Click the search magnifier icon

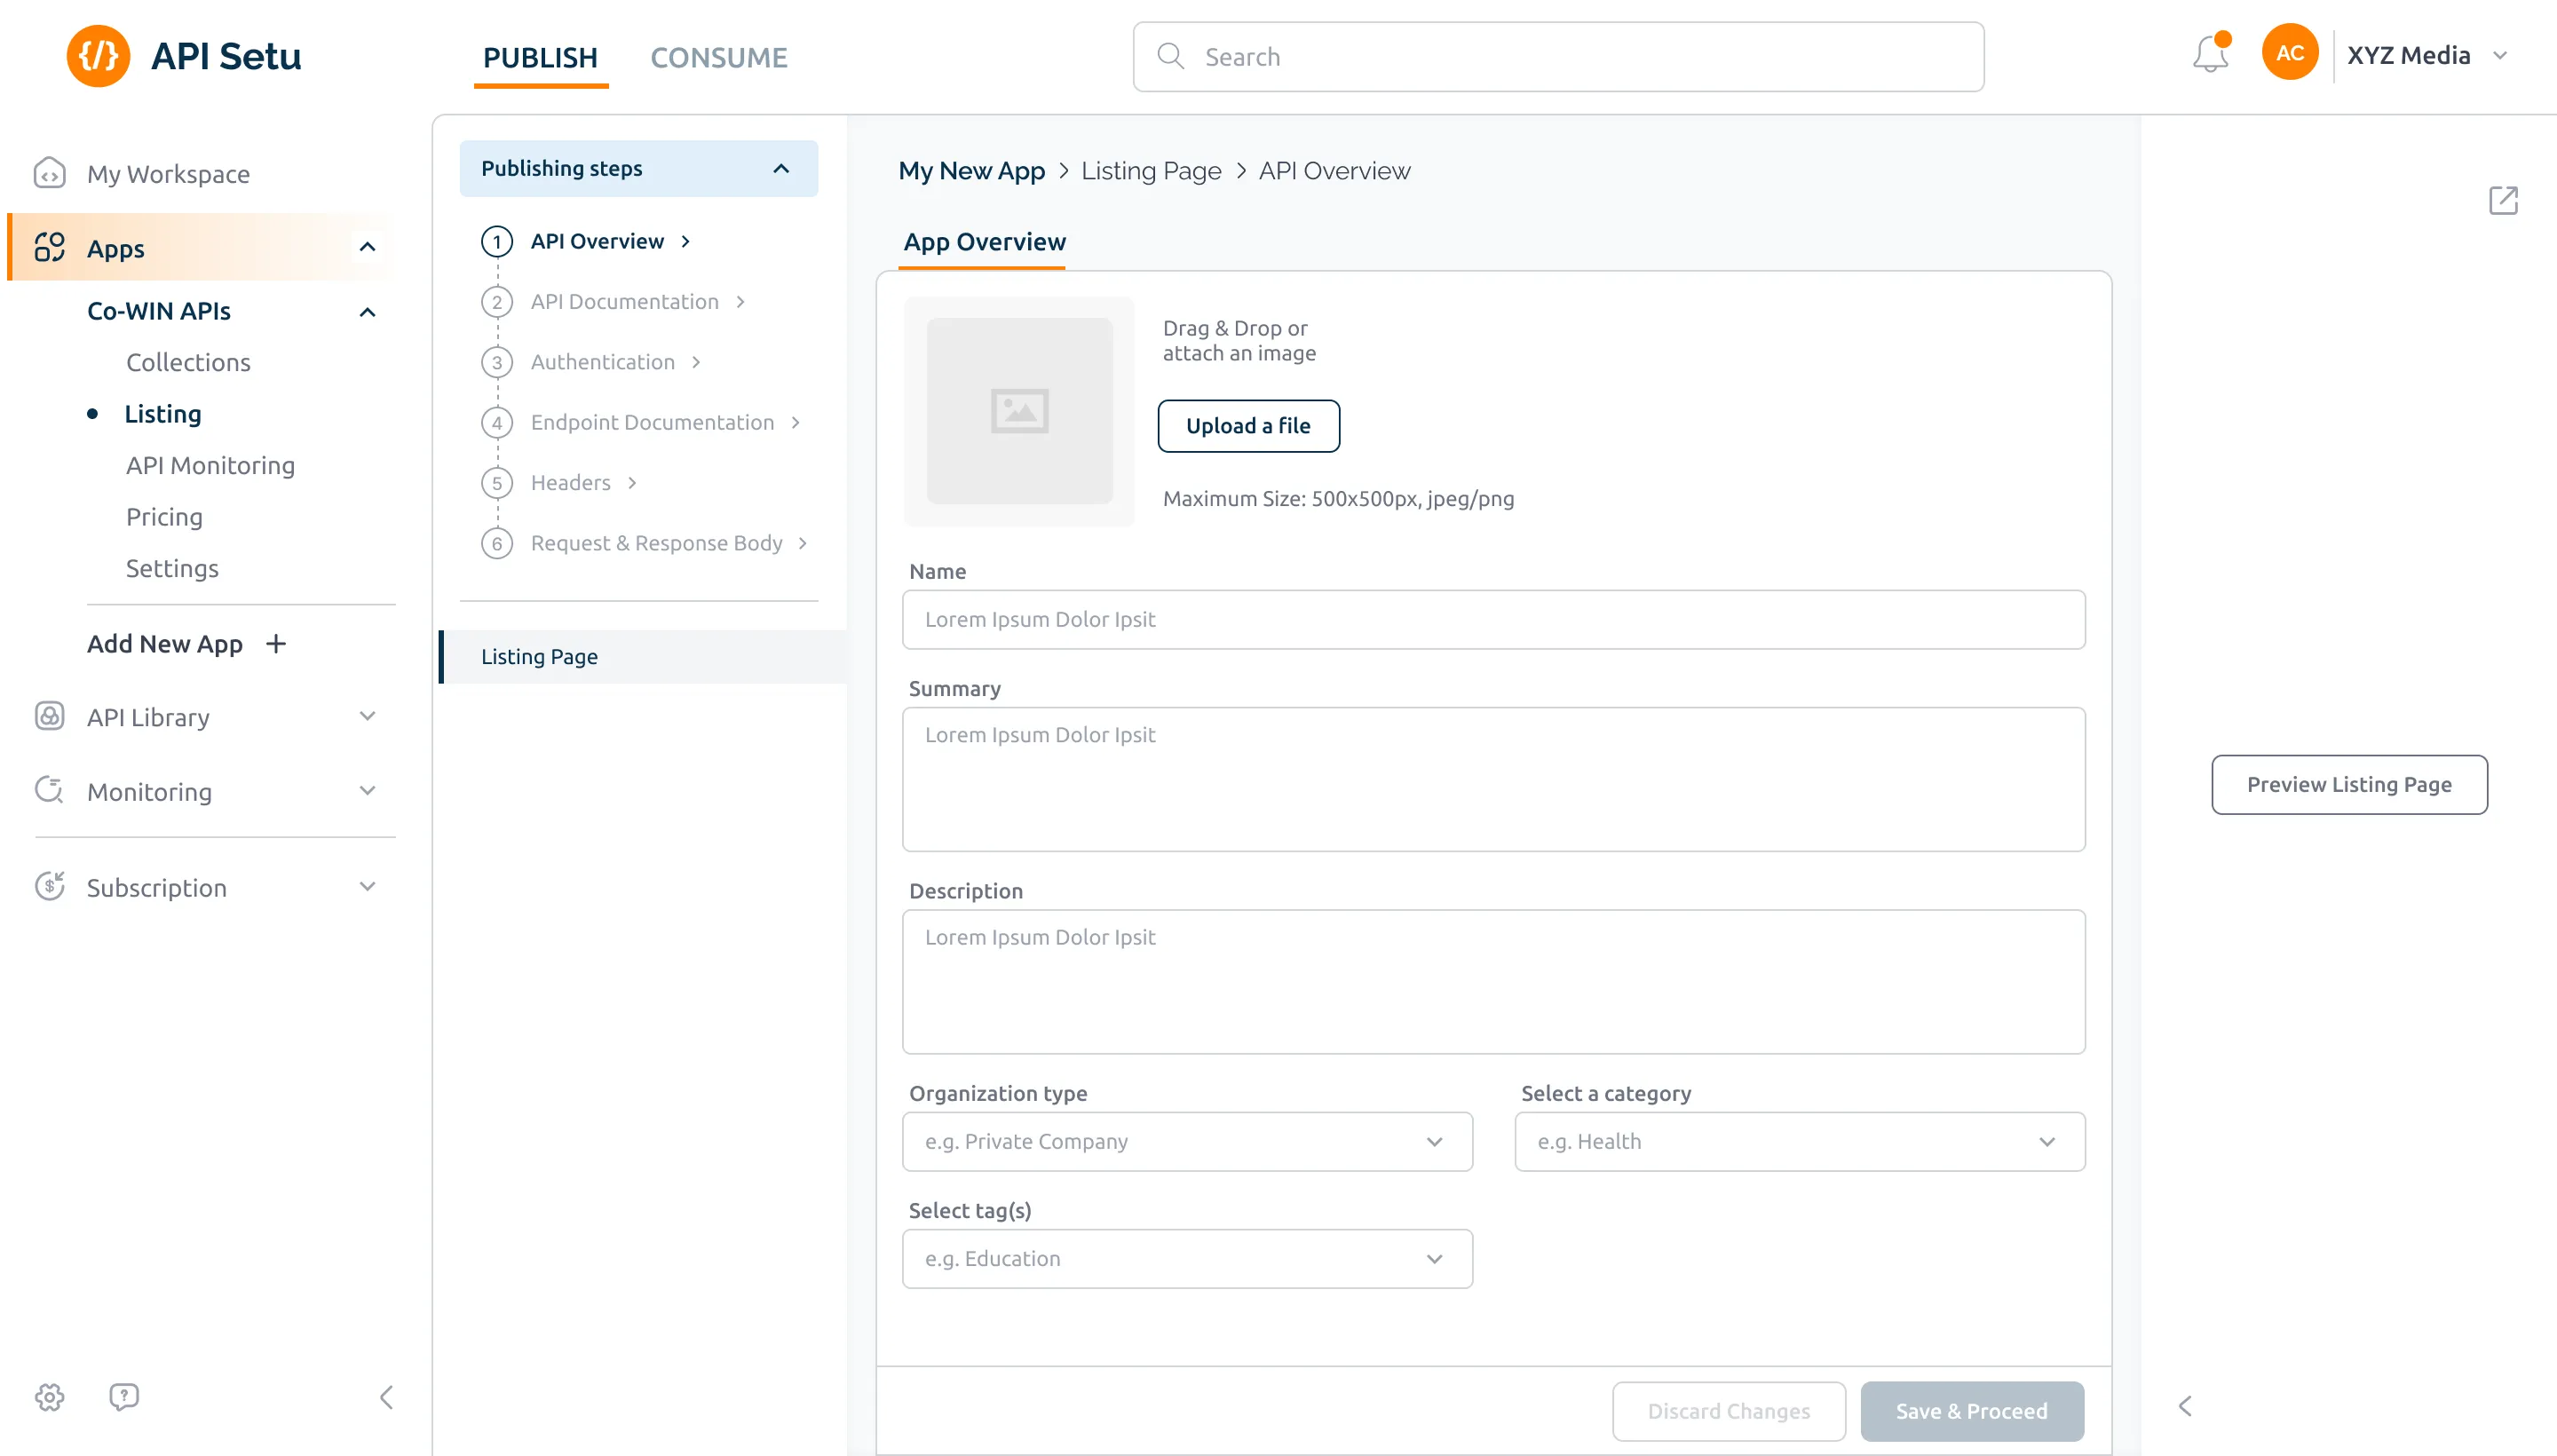pyautogui.click(x=1170, y=56)
